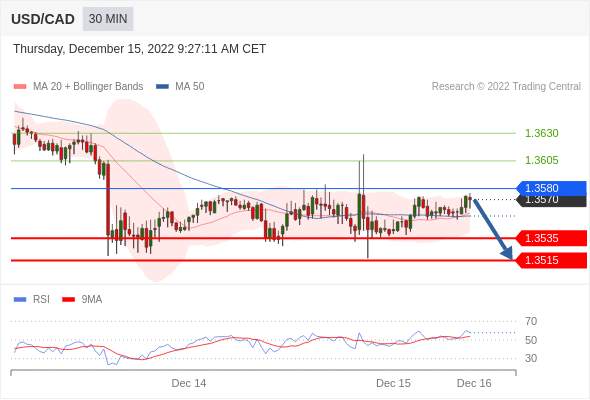Click the 1.3535 red support tag
This screenshot has width=590, height=400.
click(x=552, y=238)
